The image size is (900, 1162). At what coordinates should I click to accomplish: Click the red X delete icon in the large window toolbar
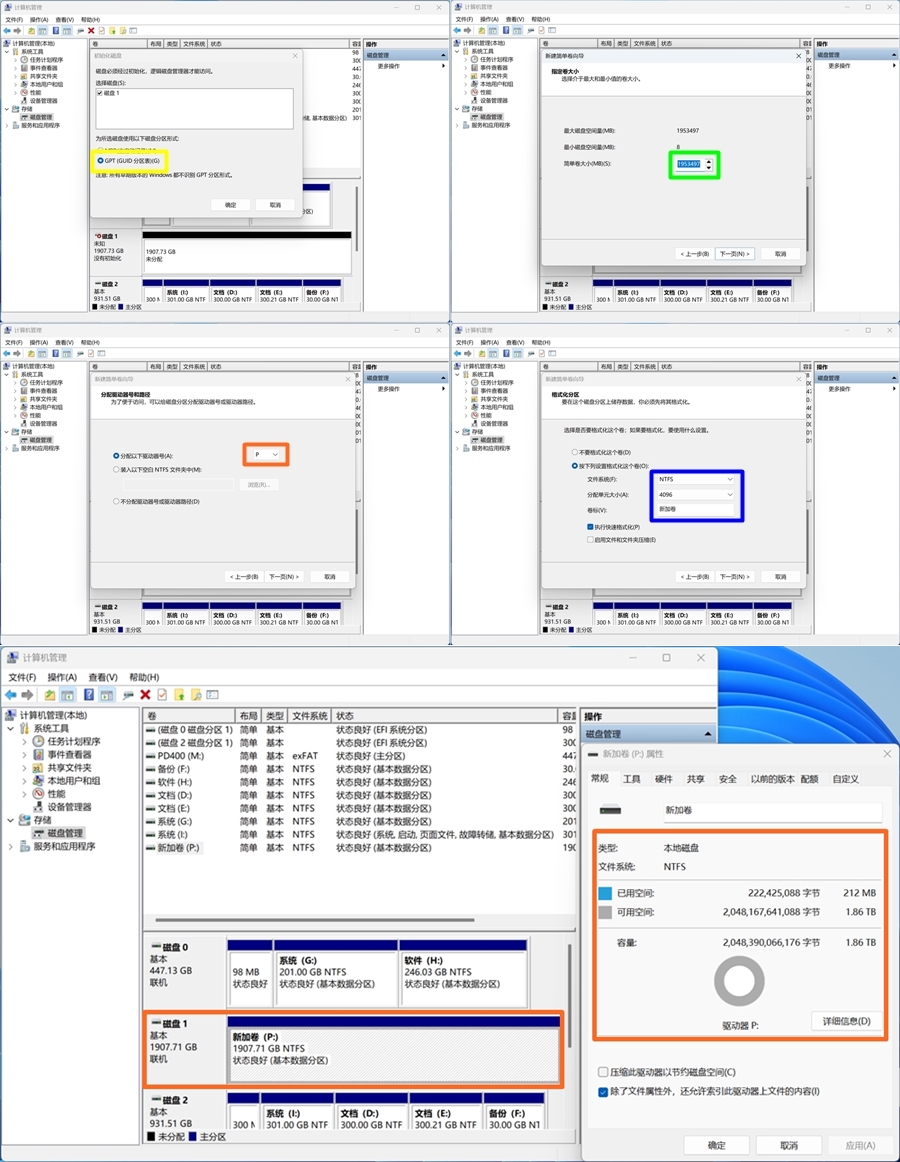click(x=145, y=694)
